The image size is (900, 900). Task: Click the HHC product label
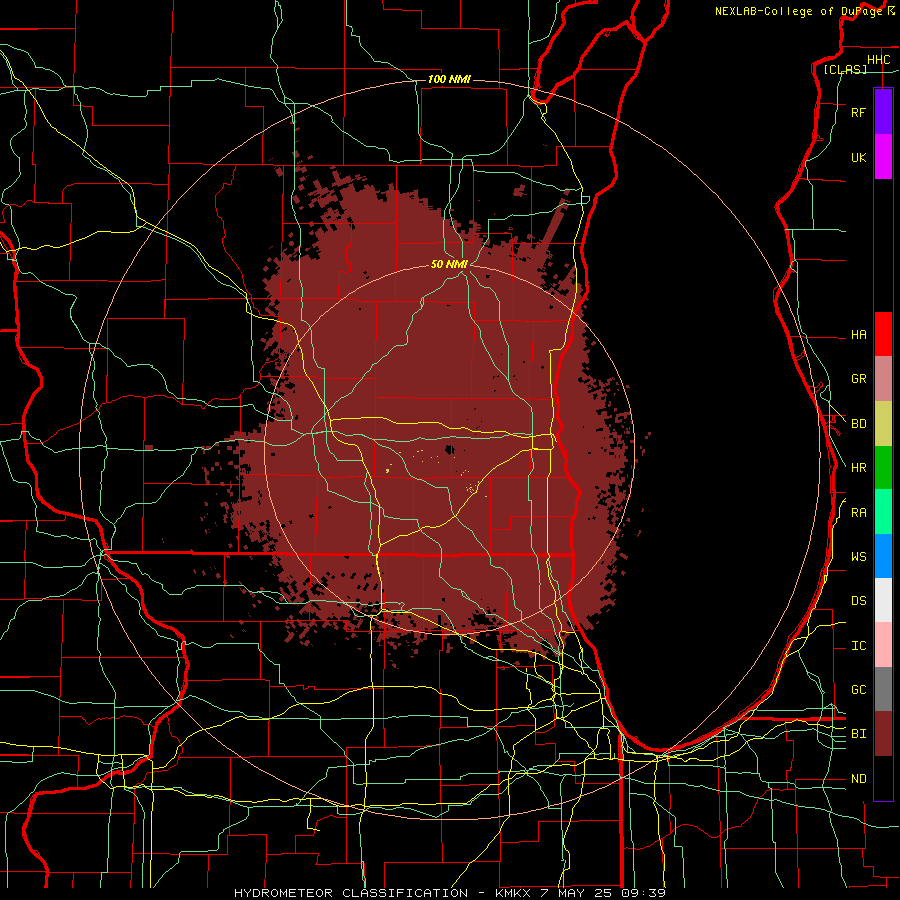click(878, 60)
